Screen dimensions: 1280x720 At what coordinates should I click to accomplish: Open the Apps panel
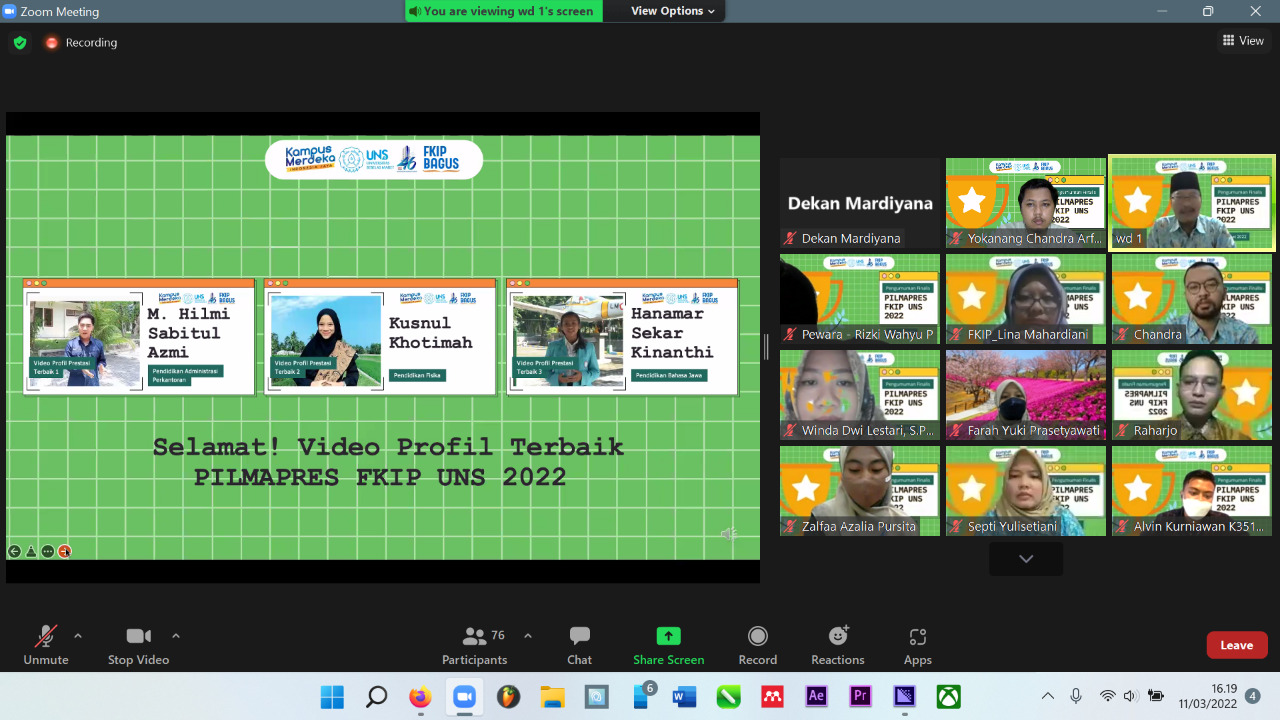pos(917,645)
